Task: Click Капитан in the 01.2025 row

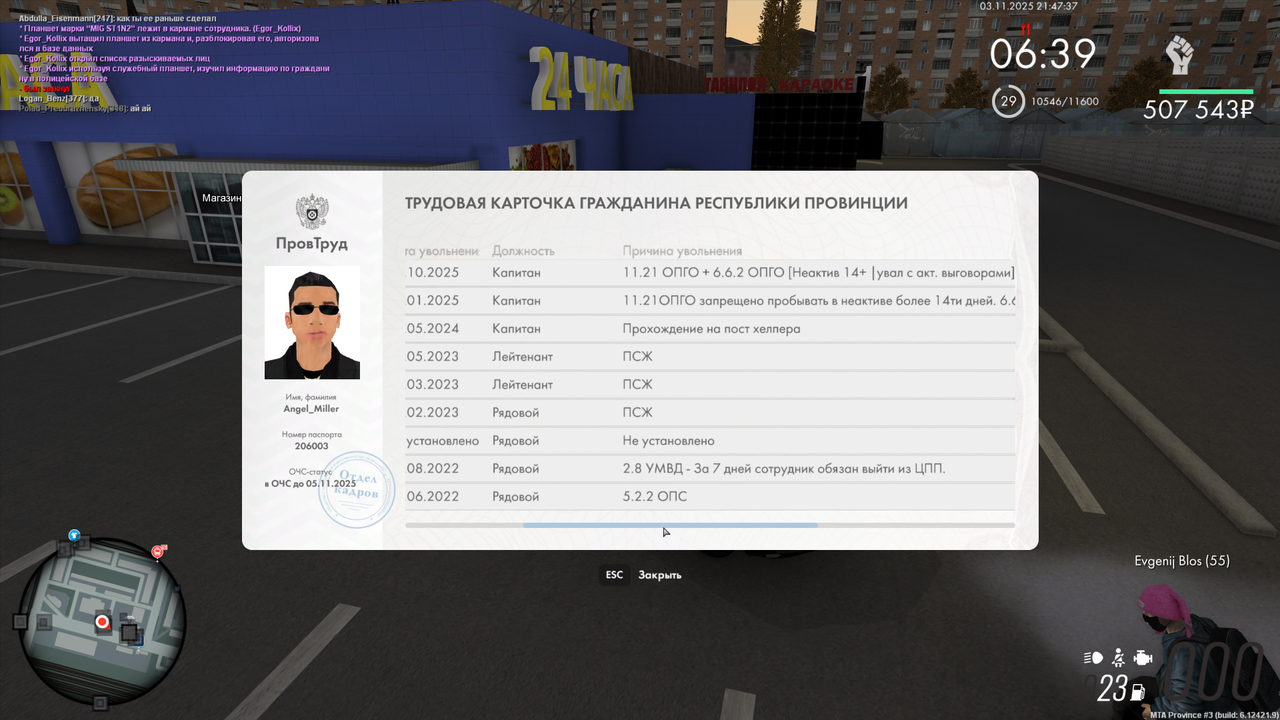Action: pyautogui.click(x=516, y=301)
